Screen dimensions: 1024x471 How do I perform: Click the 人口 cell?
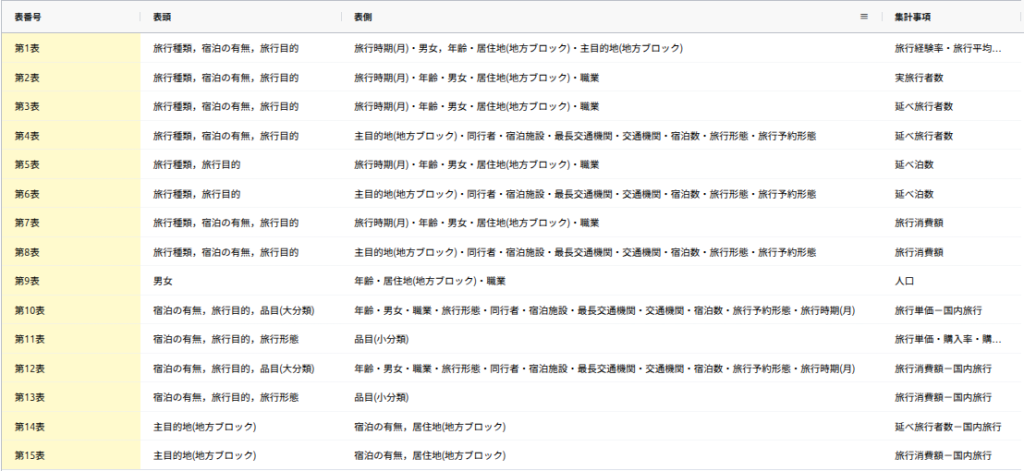tap(905, 281)
